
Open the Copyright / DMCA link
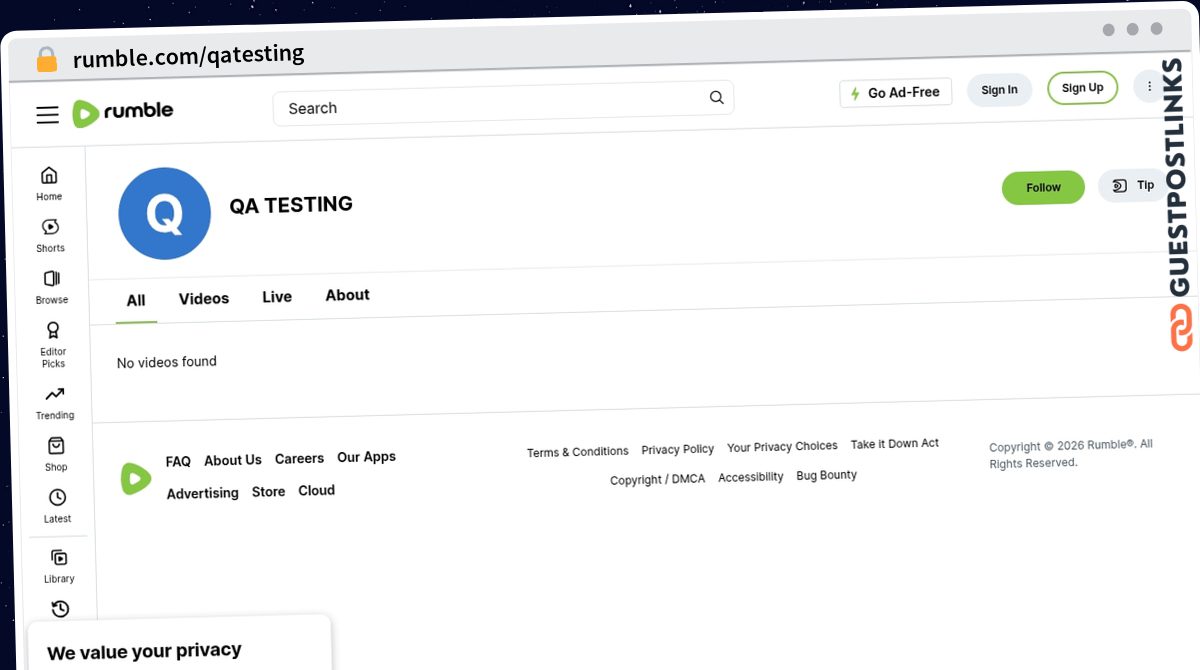(x=657, y=480)
